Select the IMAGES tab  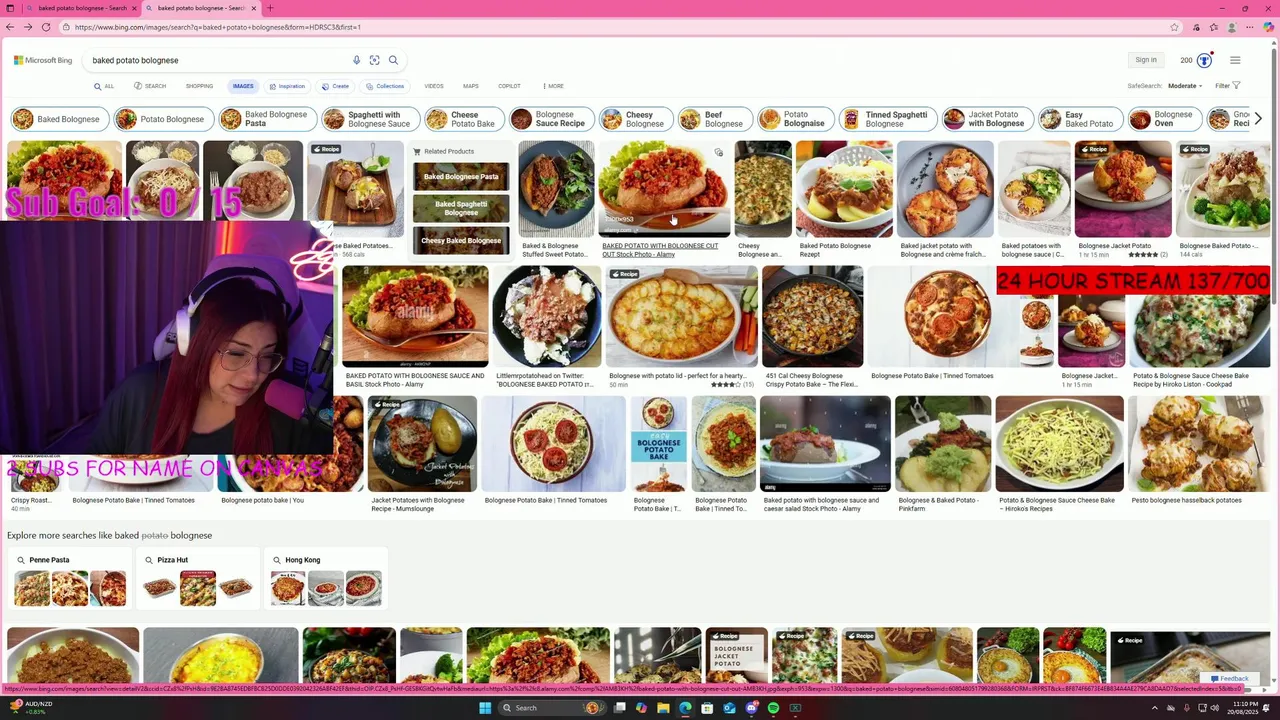point(243,86)
